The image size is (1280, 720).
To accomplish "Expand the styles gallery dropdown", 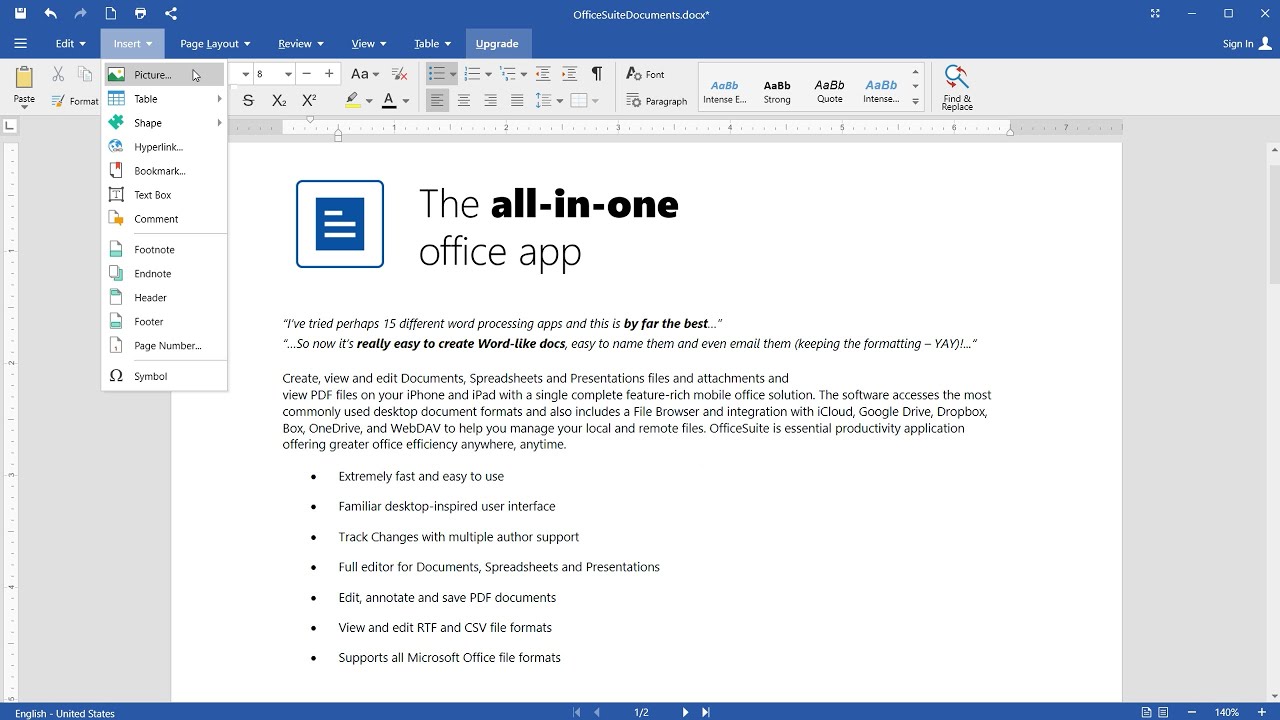I will (915, 101).
